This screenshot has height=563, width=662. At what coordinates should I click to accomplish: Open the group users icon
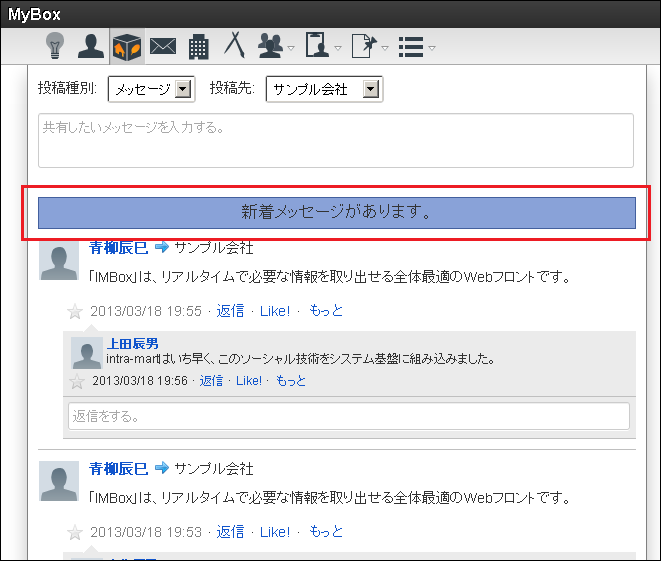271,46
